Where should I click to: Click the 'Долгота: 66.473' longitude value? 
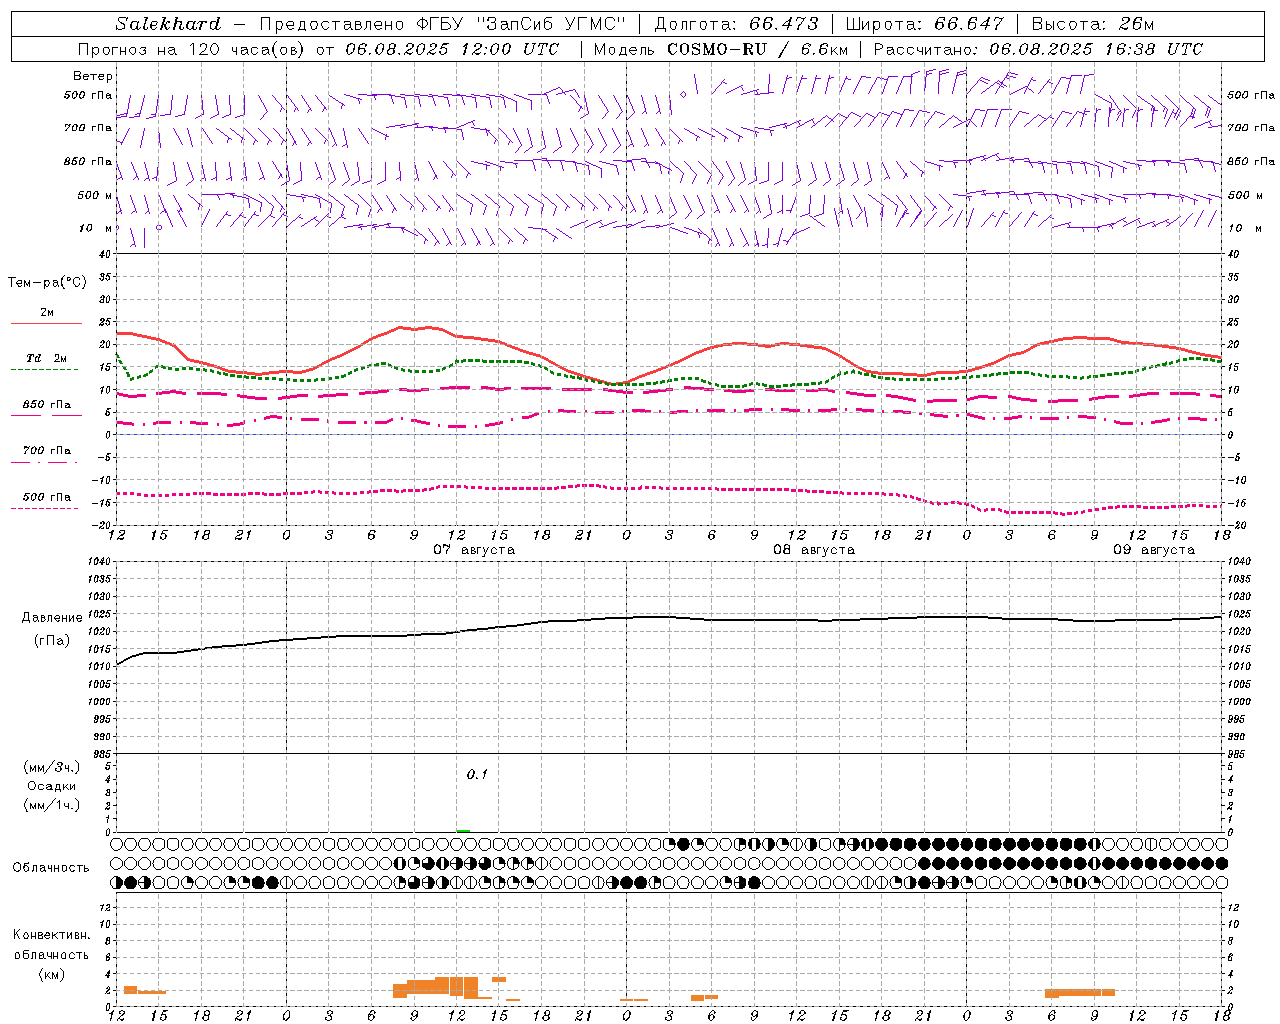click(737, 24)
